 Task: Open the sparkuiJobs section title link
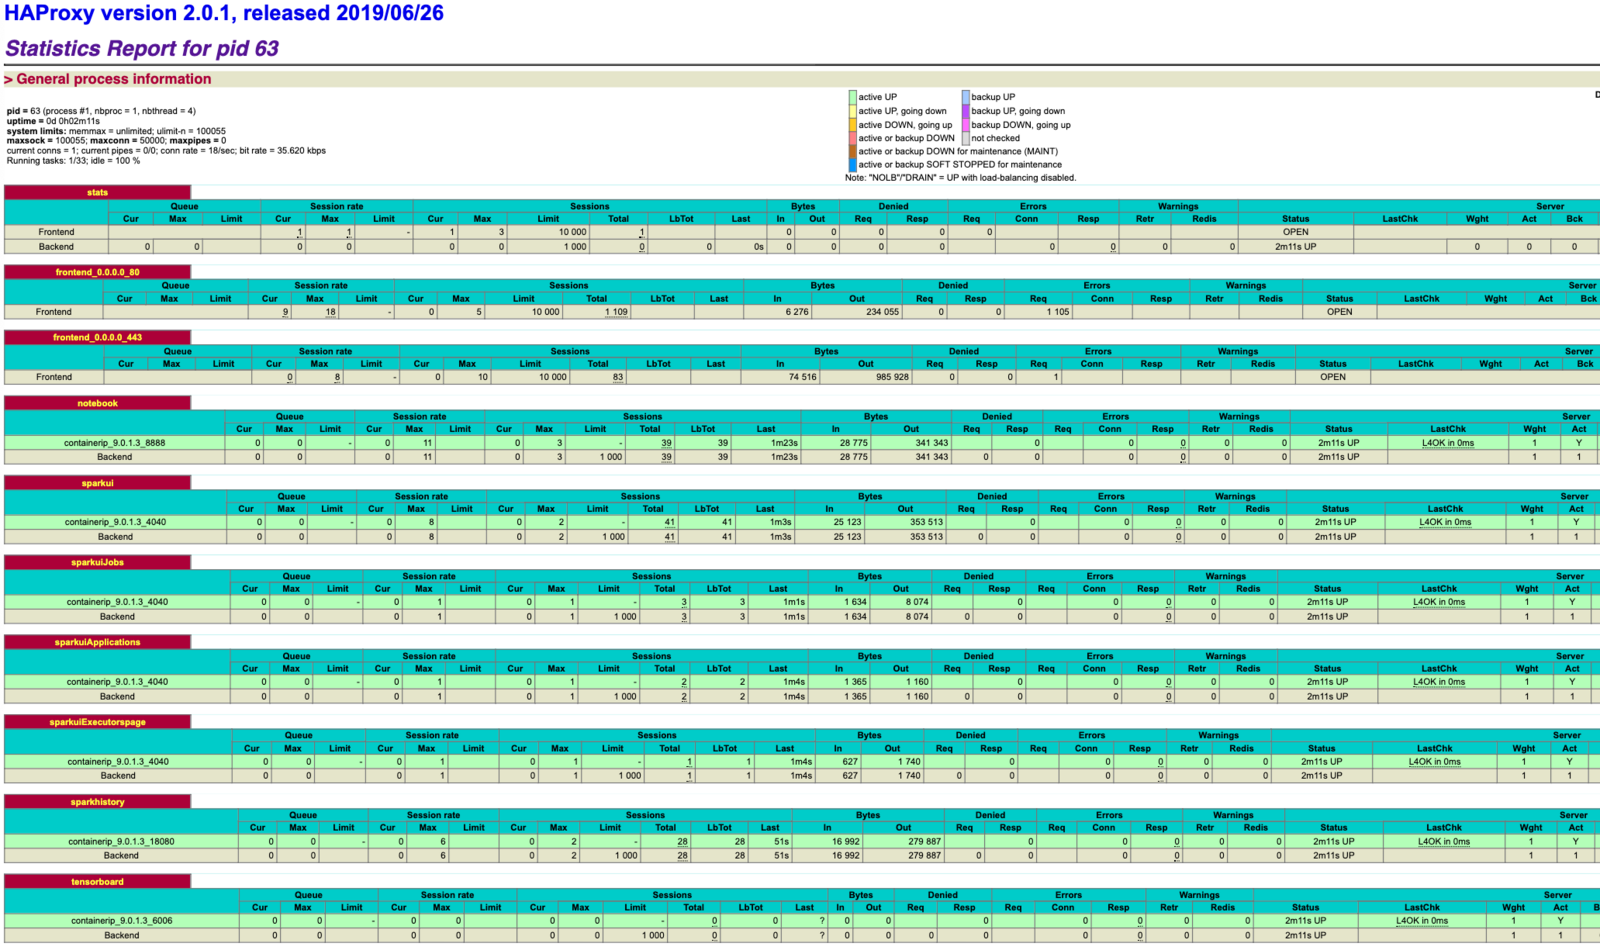97,562
